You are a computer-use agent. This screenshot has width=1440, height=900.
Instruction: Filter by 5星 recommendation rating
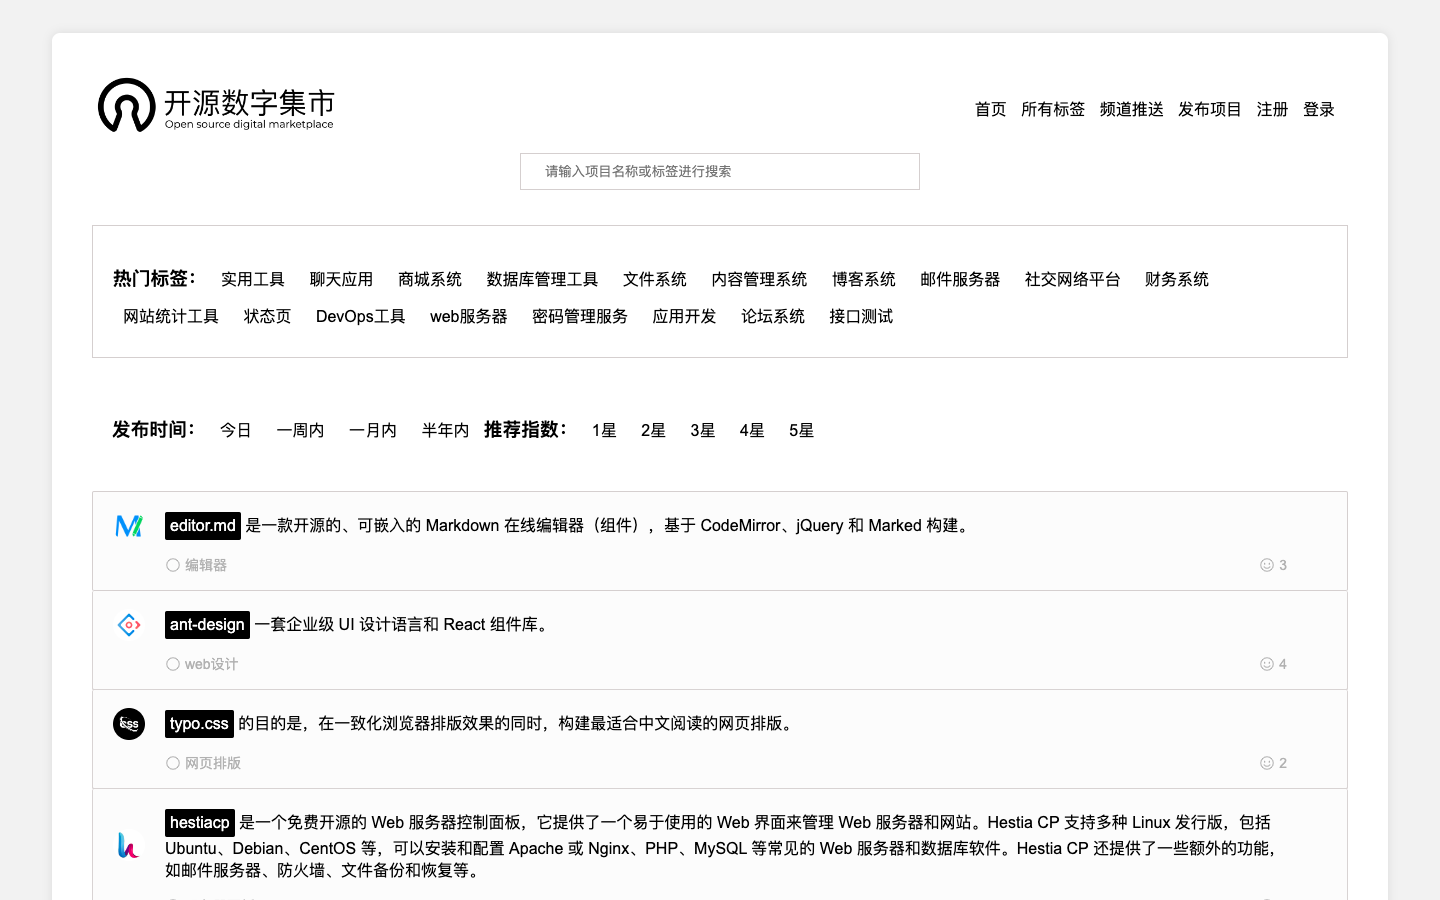coord(800,430)
